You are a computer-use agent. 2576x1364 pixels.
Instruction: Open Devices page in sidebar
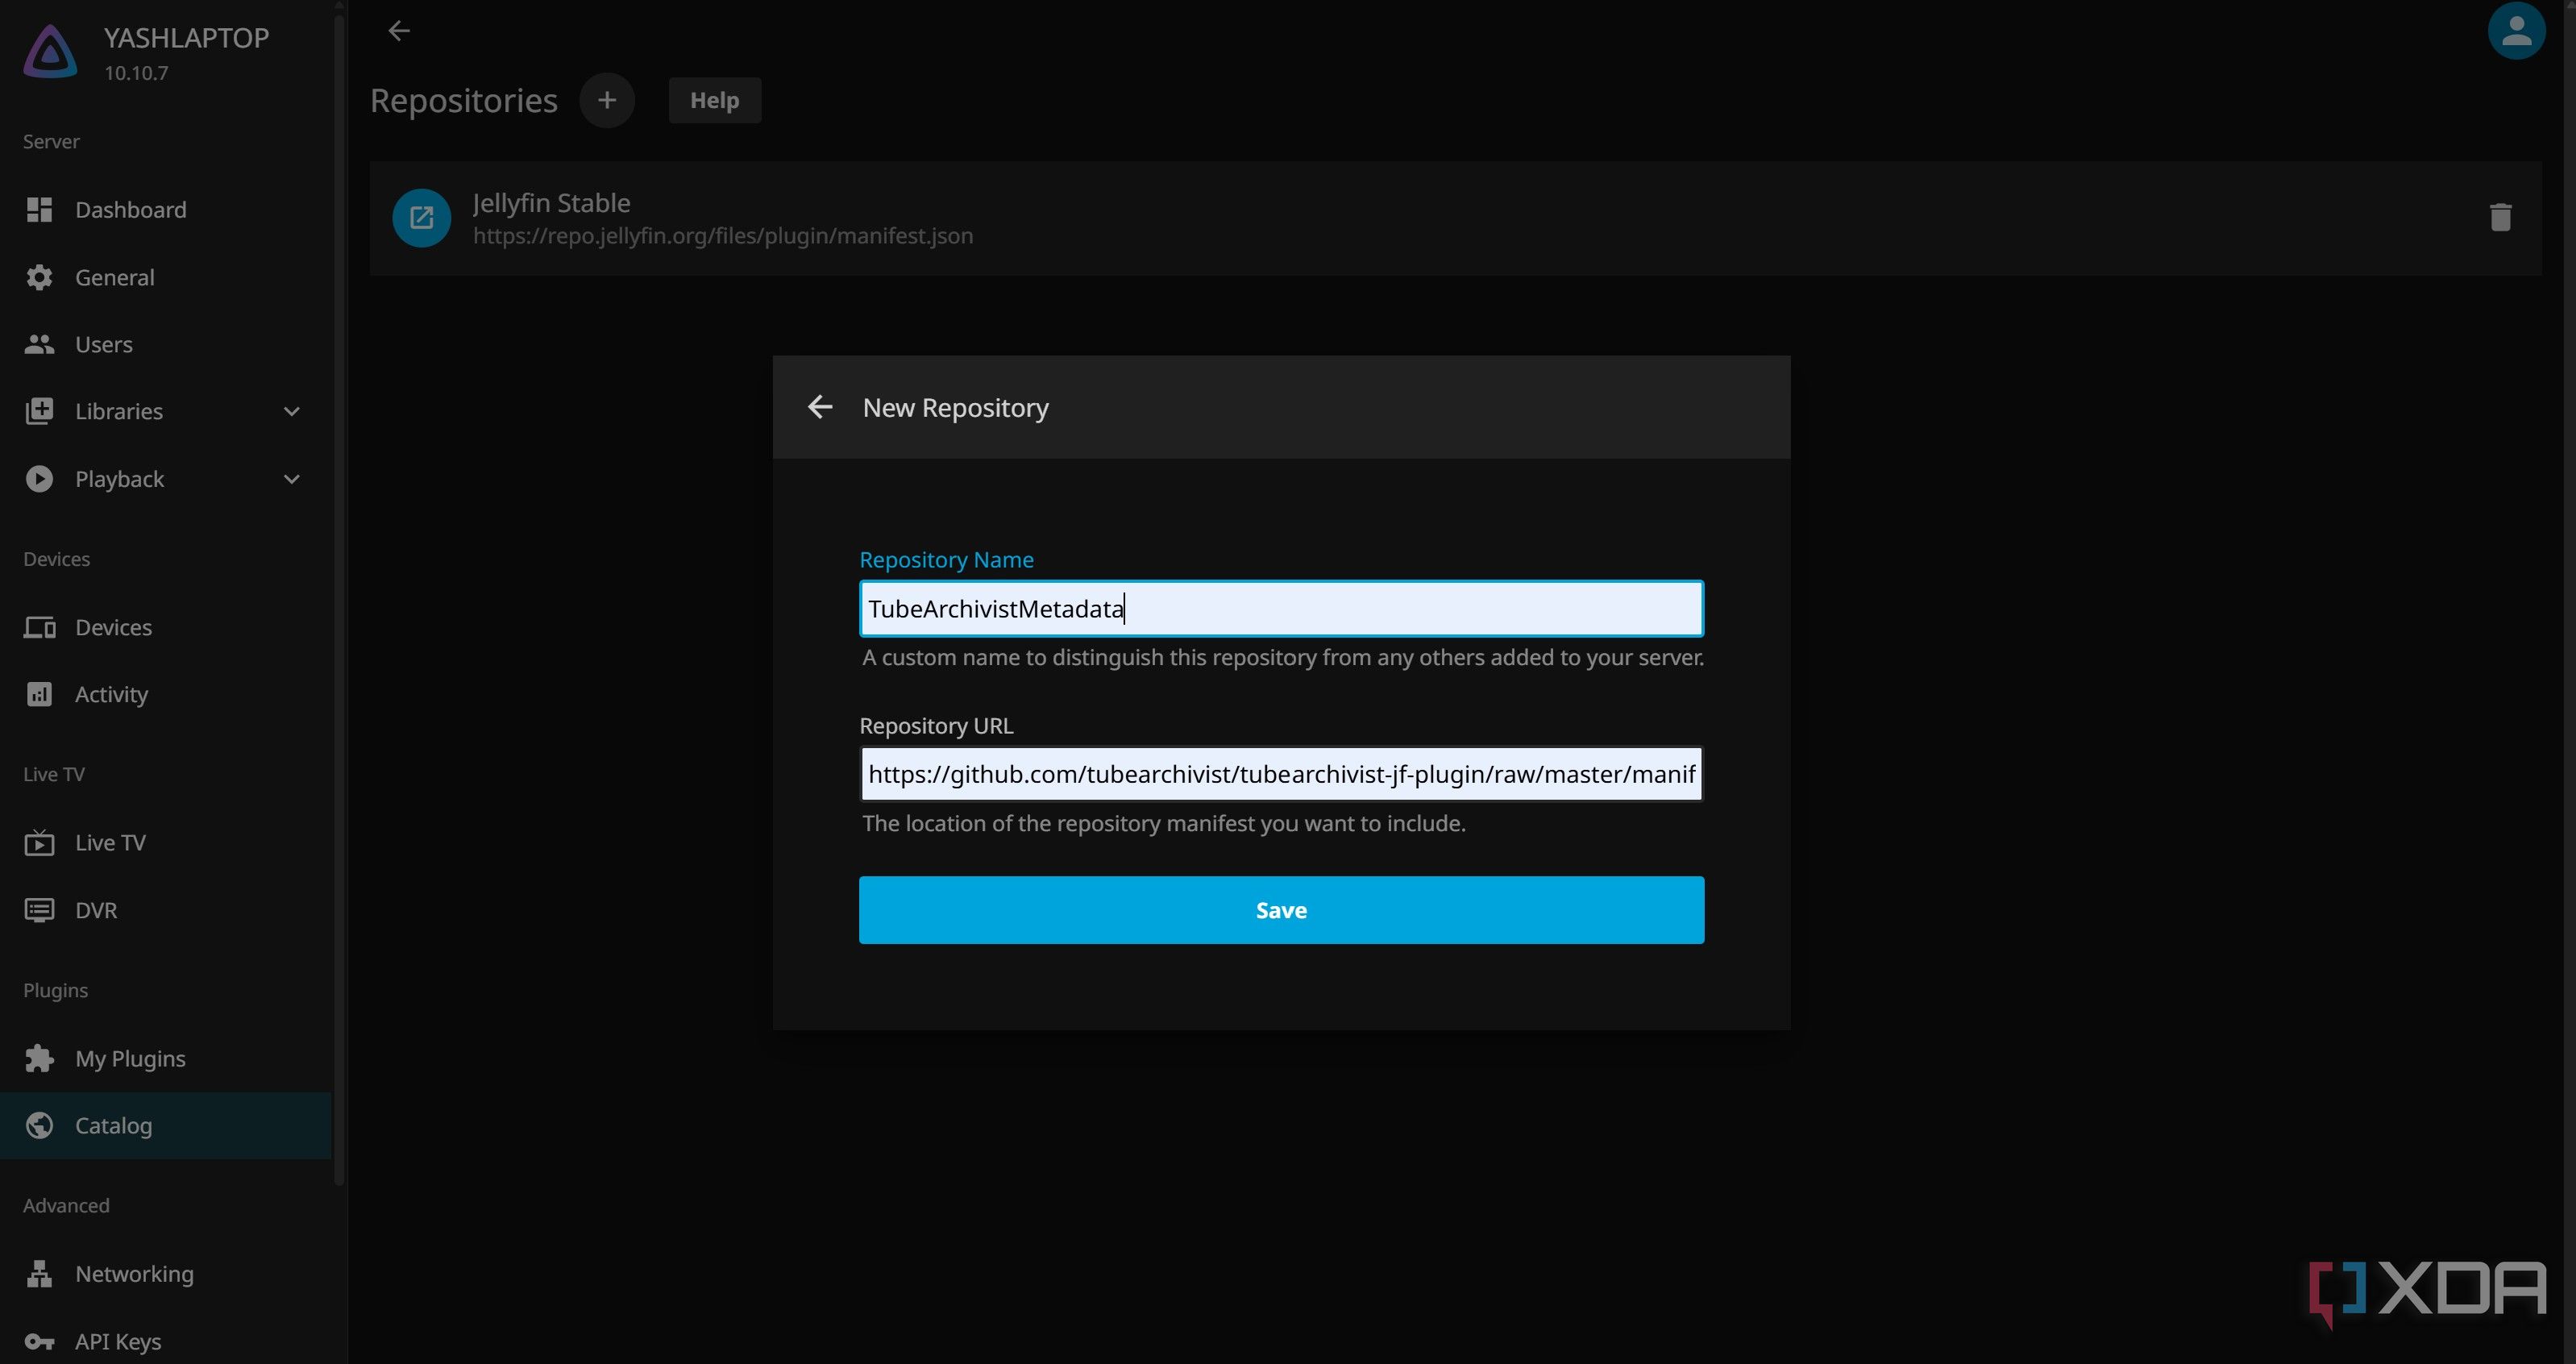pyautogui.click(x=166, y=627)
